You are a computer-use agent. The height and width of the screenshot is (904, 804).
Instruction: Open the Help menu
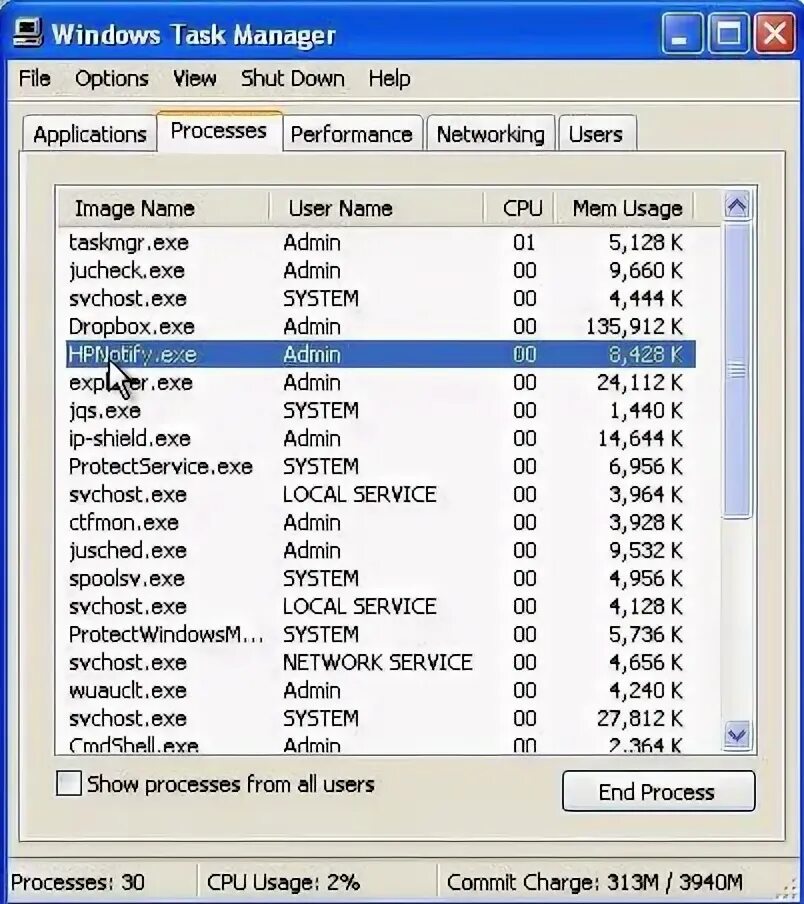(x=390, y=78)
